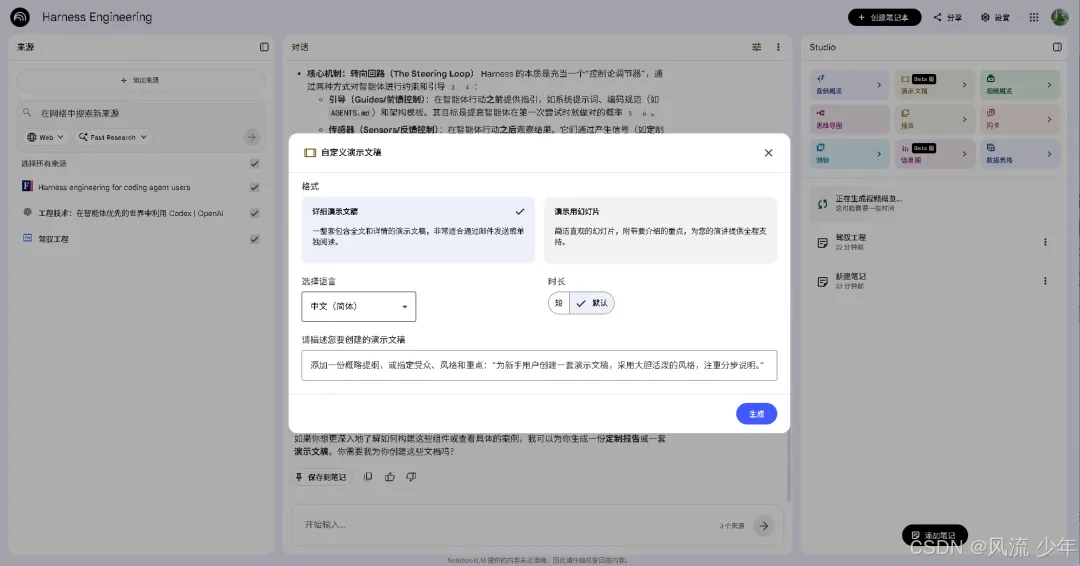The height and width of the screenshot is (566, 1080).
Task: Choose the 默认 duration option
Action: 592,303
